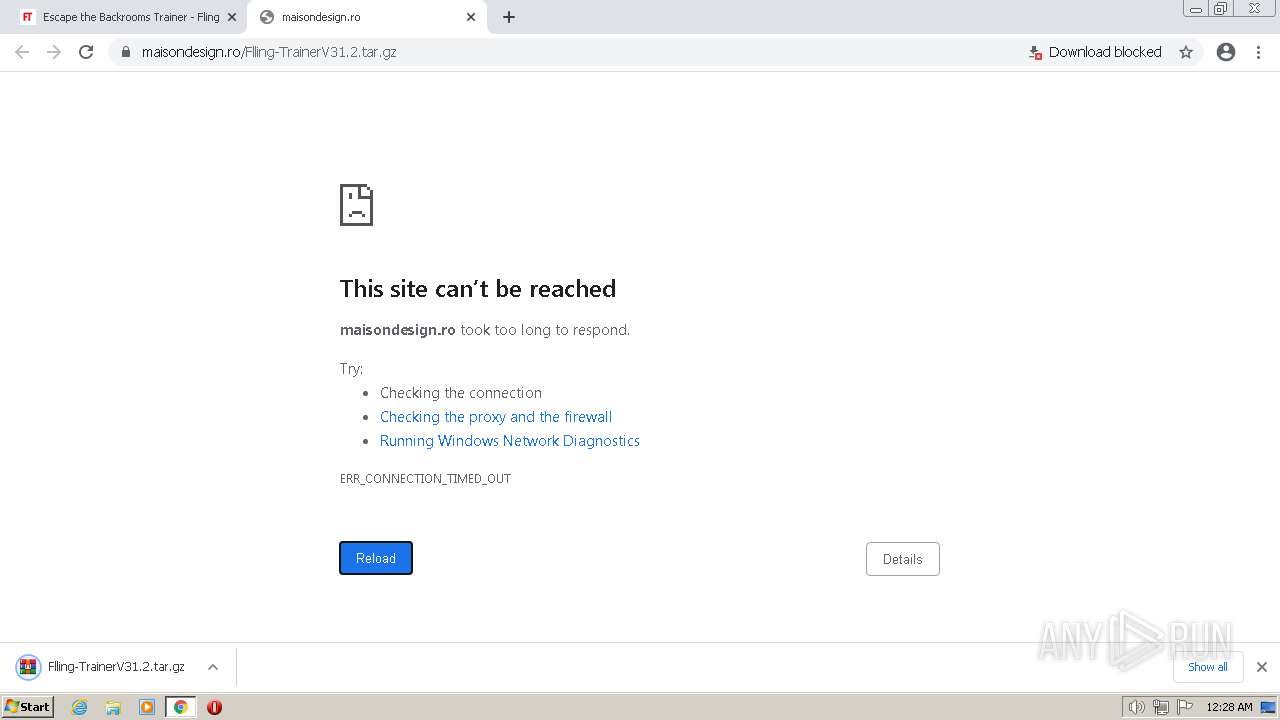Click the sad page error icon
1280x720 pixels.
click(356, 205)
